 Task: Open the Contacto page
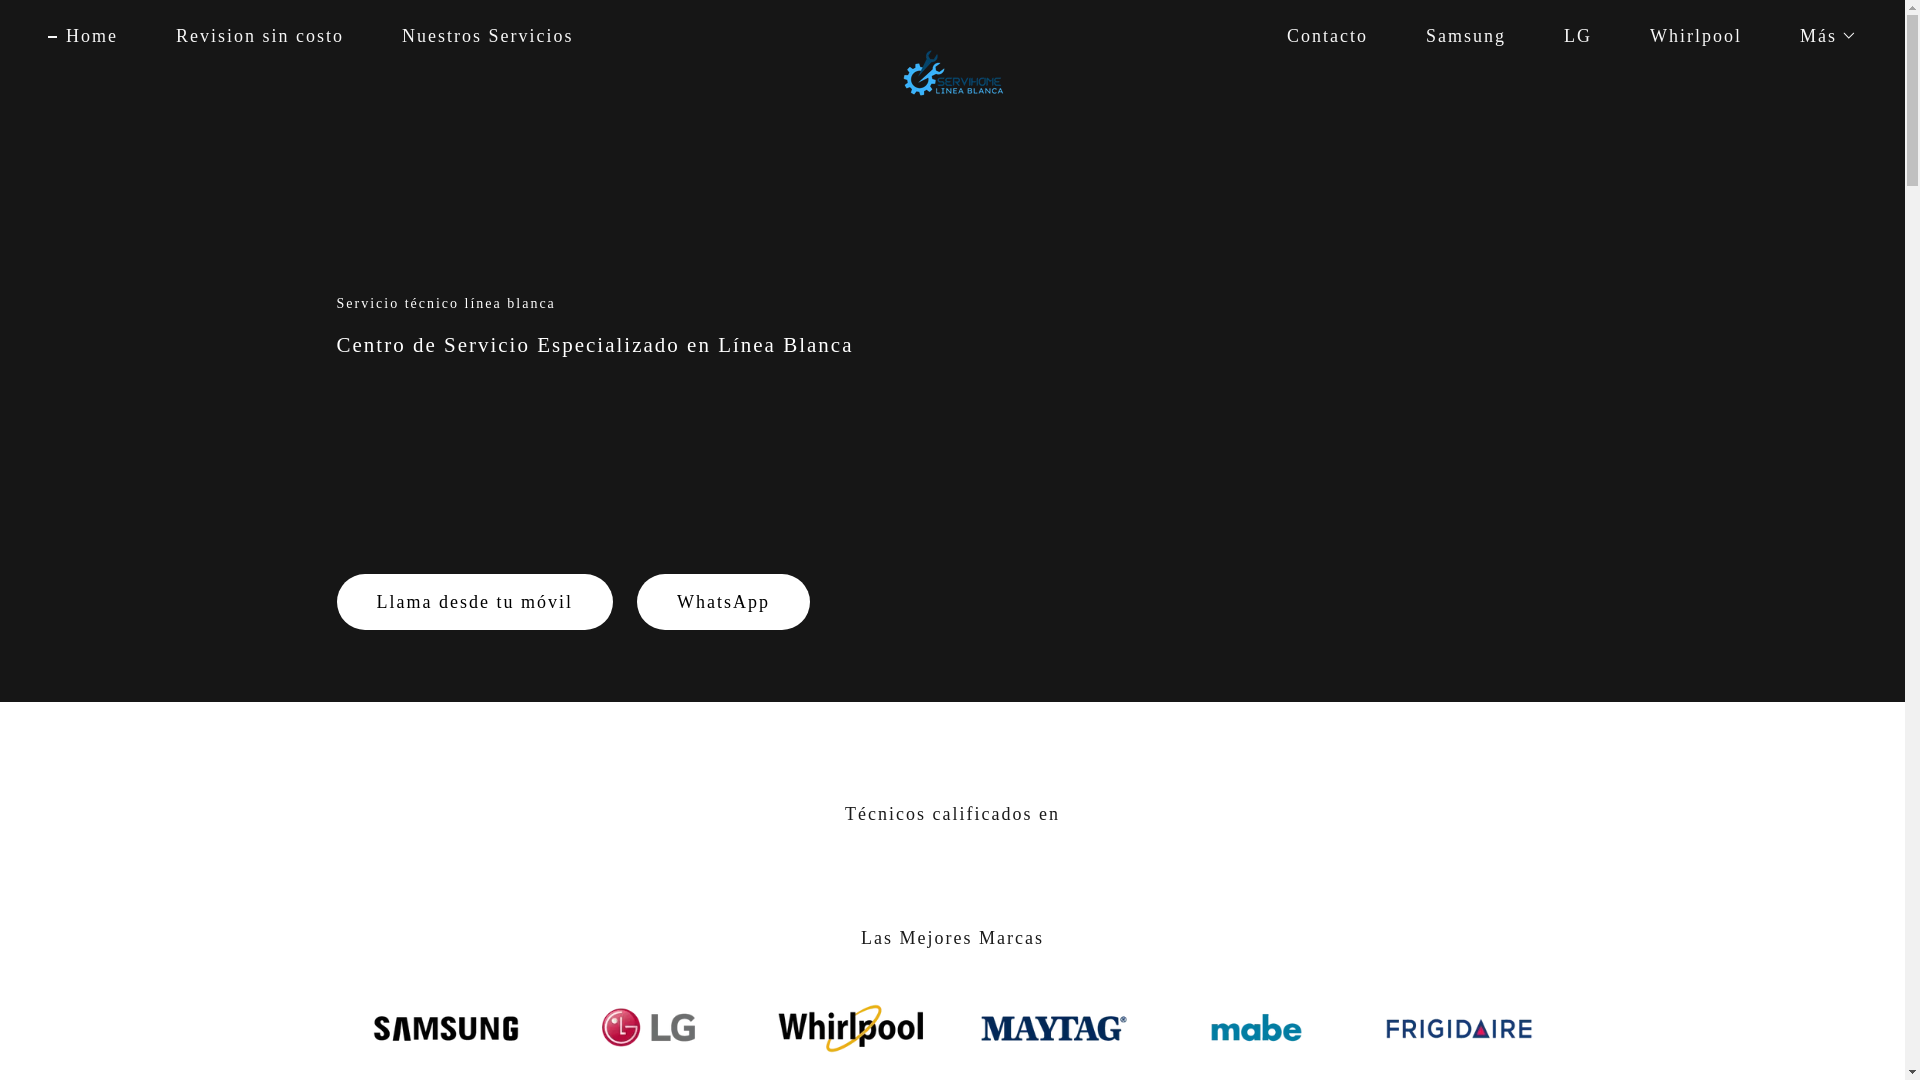1327,36
